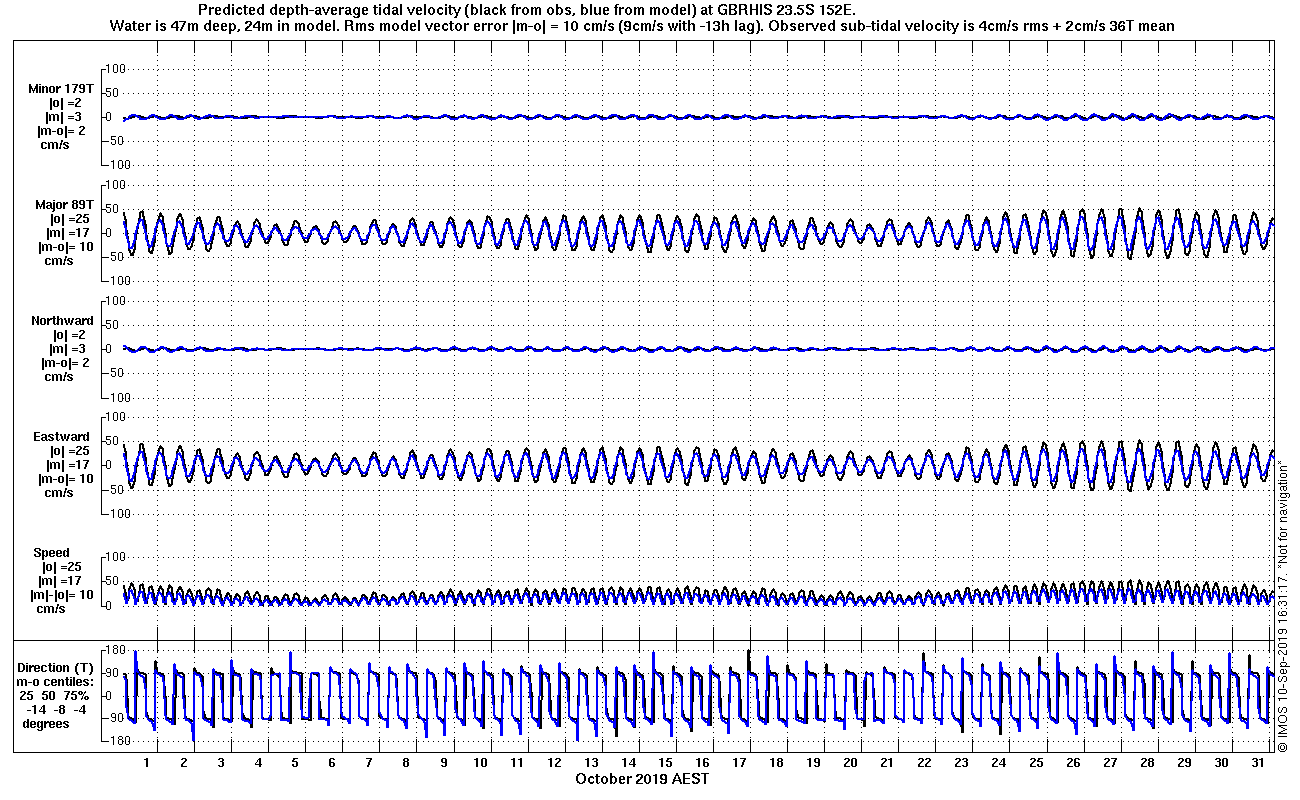Click day 17 on the date axis

tap(739, 763)
